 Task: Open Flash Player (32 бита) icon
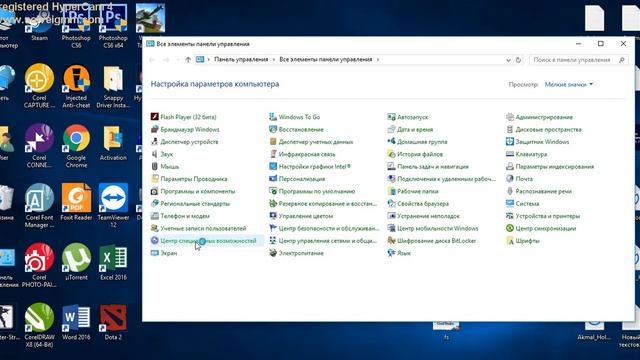point(154,117)
